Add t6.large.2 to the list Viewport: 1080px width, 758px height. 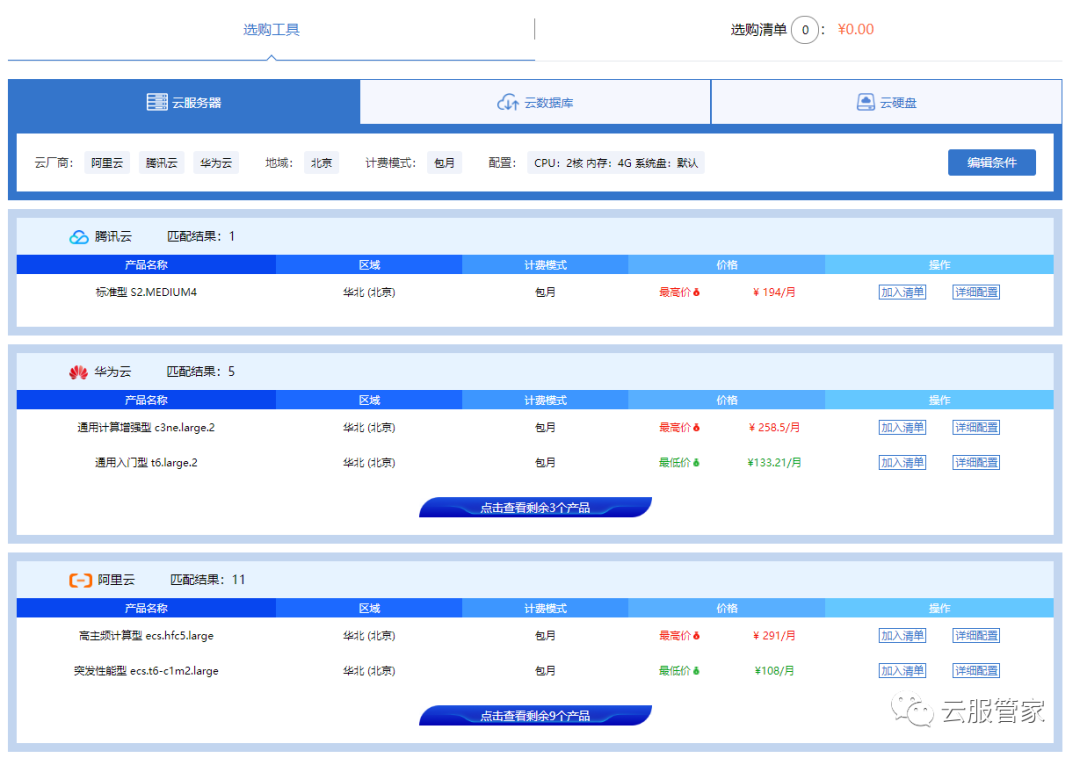coord(902,463)
